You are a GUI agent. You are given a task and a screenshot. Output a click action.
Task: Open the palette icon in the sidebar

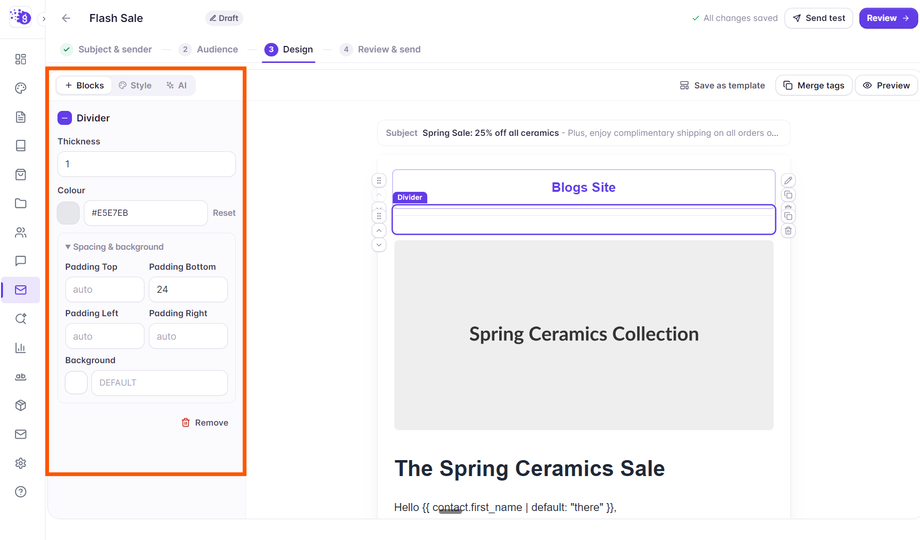click(21, 88)
